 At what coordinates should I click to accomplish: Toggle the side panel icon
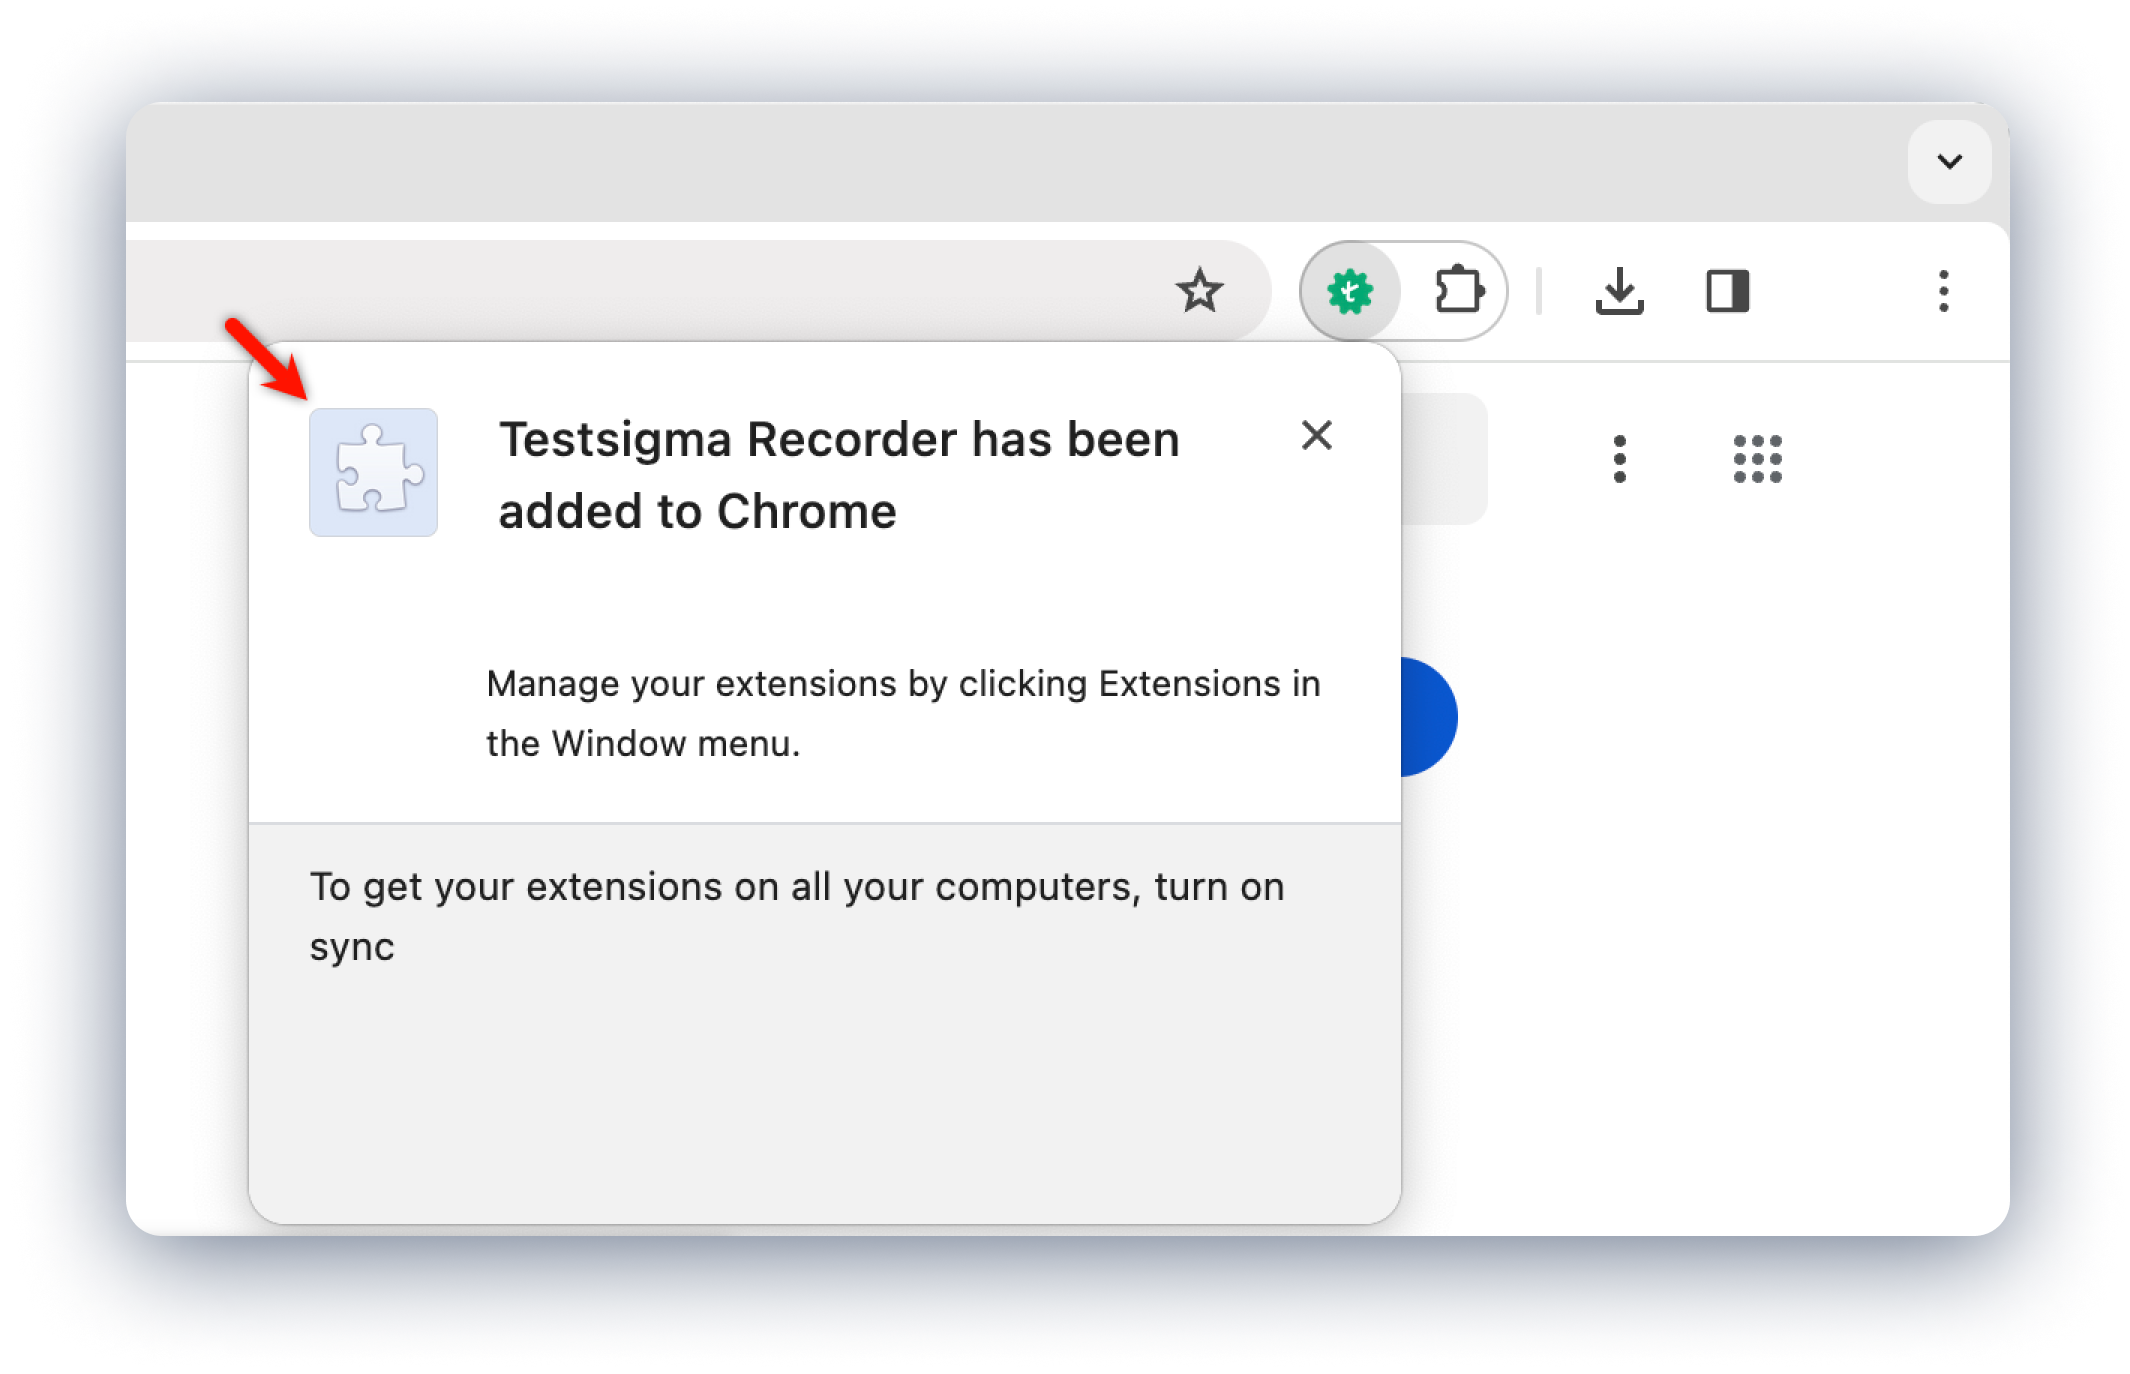[x=1727, y=291]
